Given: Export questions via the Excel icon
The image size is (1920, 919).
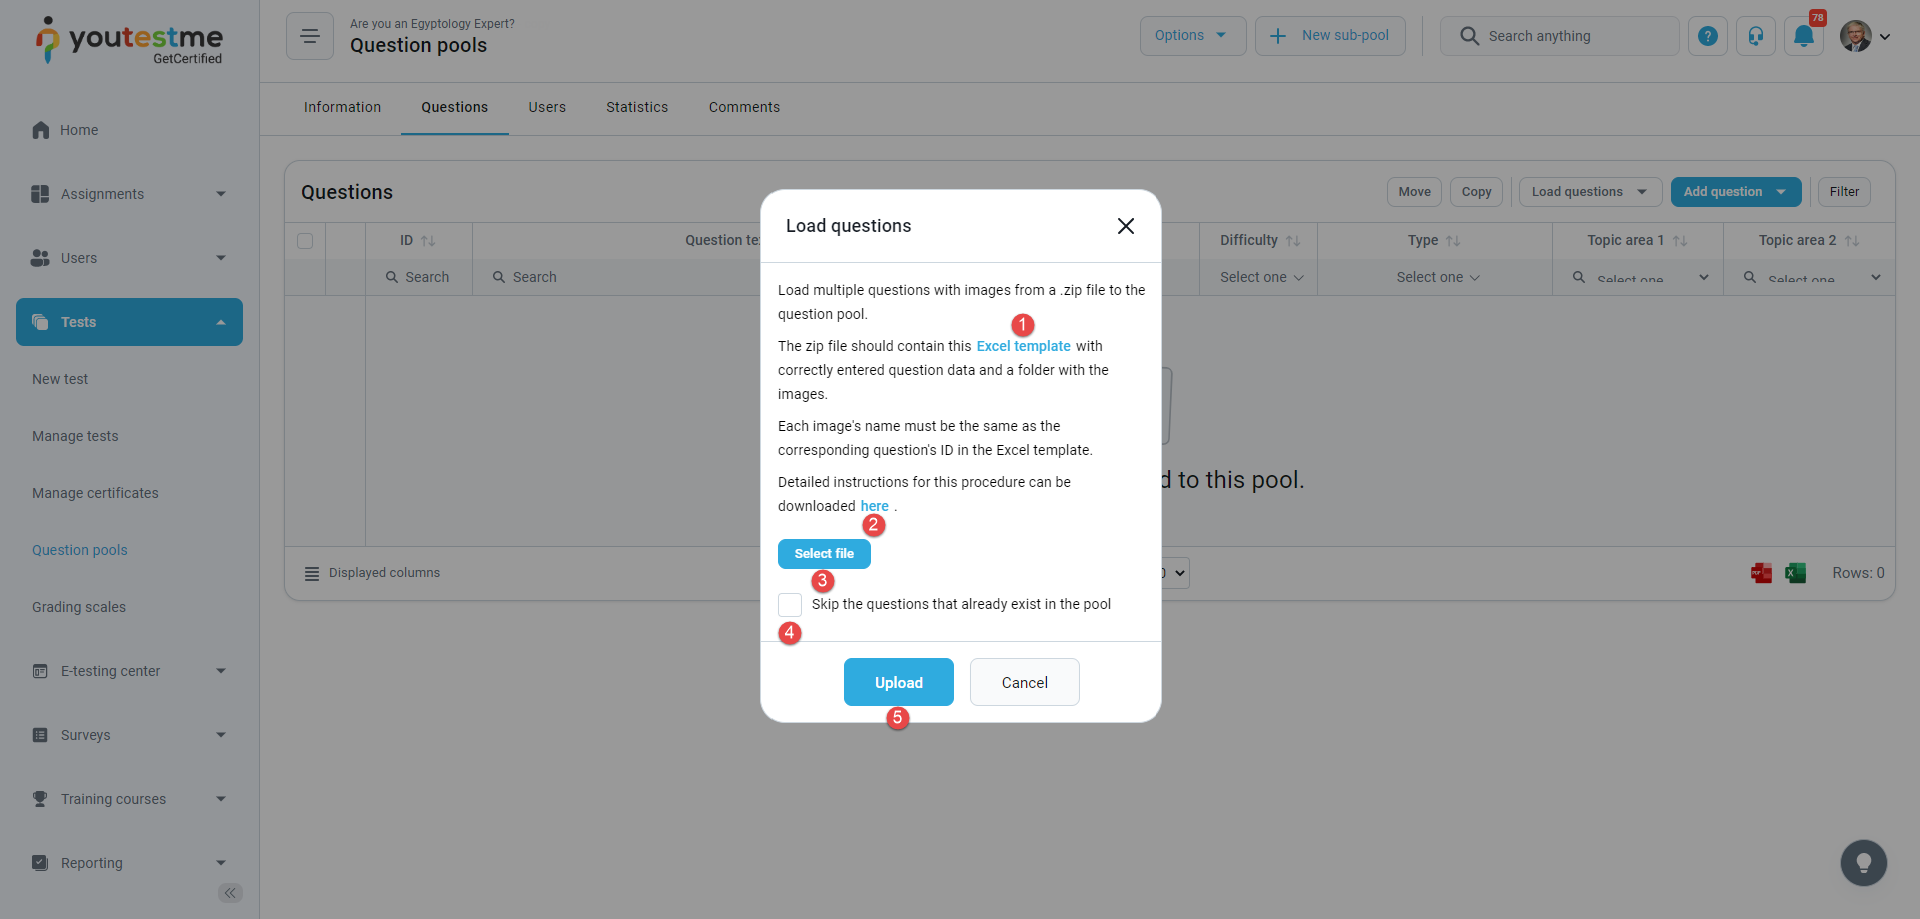Looking at the screenshot, I should [1796, 573].
